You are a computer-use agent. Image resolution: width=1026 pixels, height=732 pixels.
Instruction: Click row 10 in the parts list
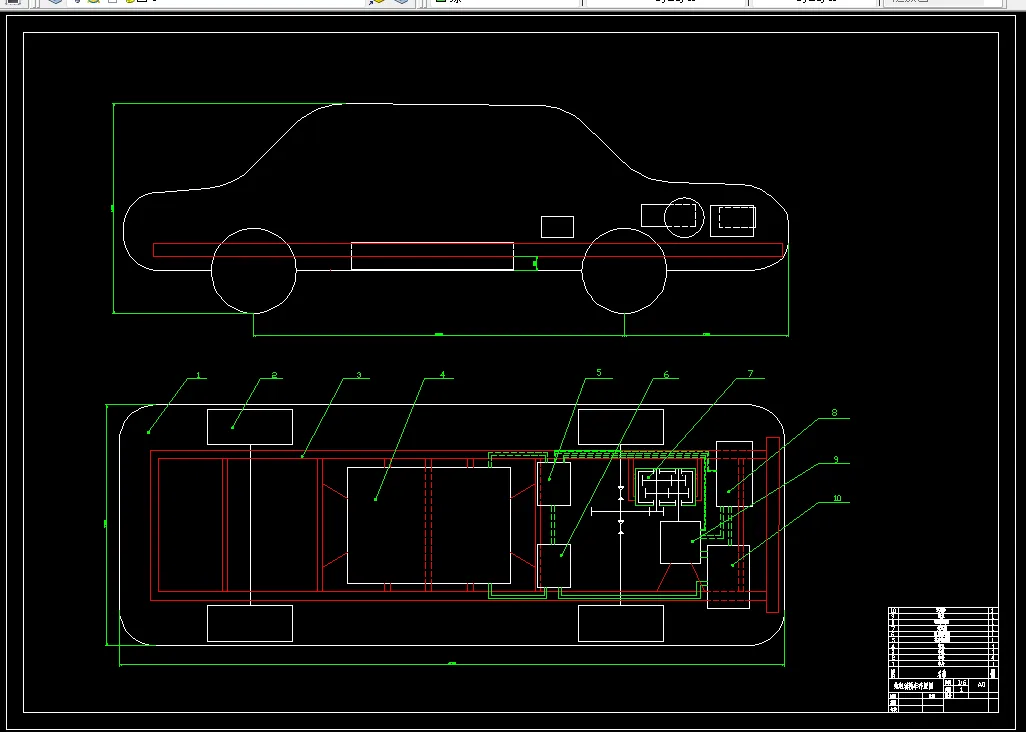[x=942, y=611]
